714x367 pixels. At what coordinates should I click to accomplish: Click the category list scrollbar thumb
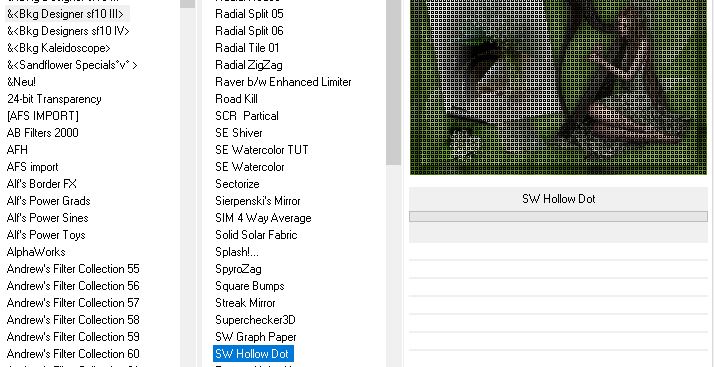tap(188, 4)
